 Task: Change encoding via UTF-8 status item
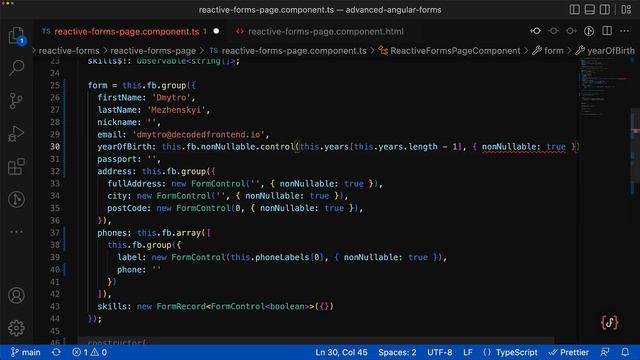click(440, 352)
